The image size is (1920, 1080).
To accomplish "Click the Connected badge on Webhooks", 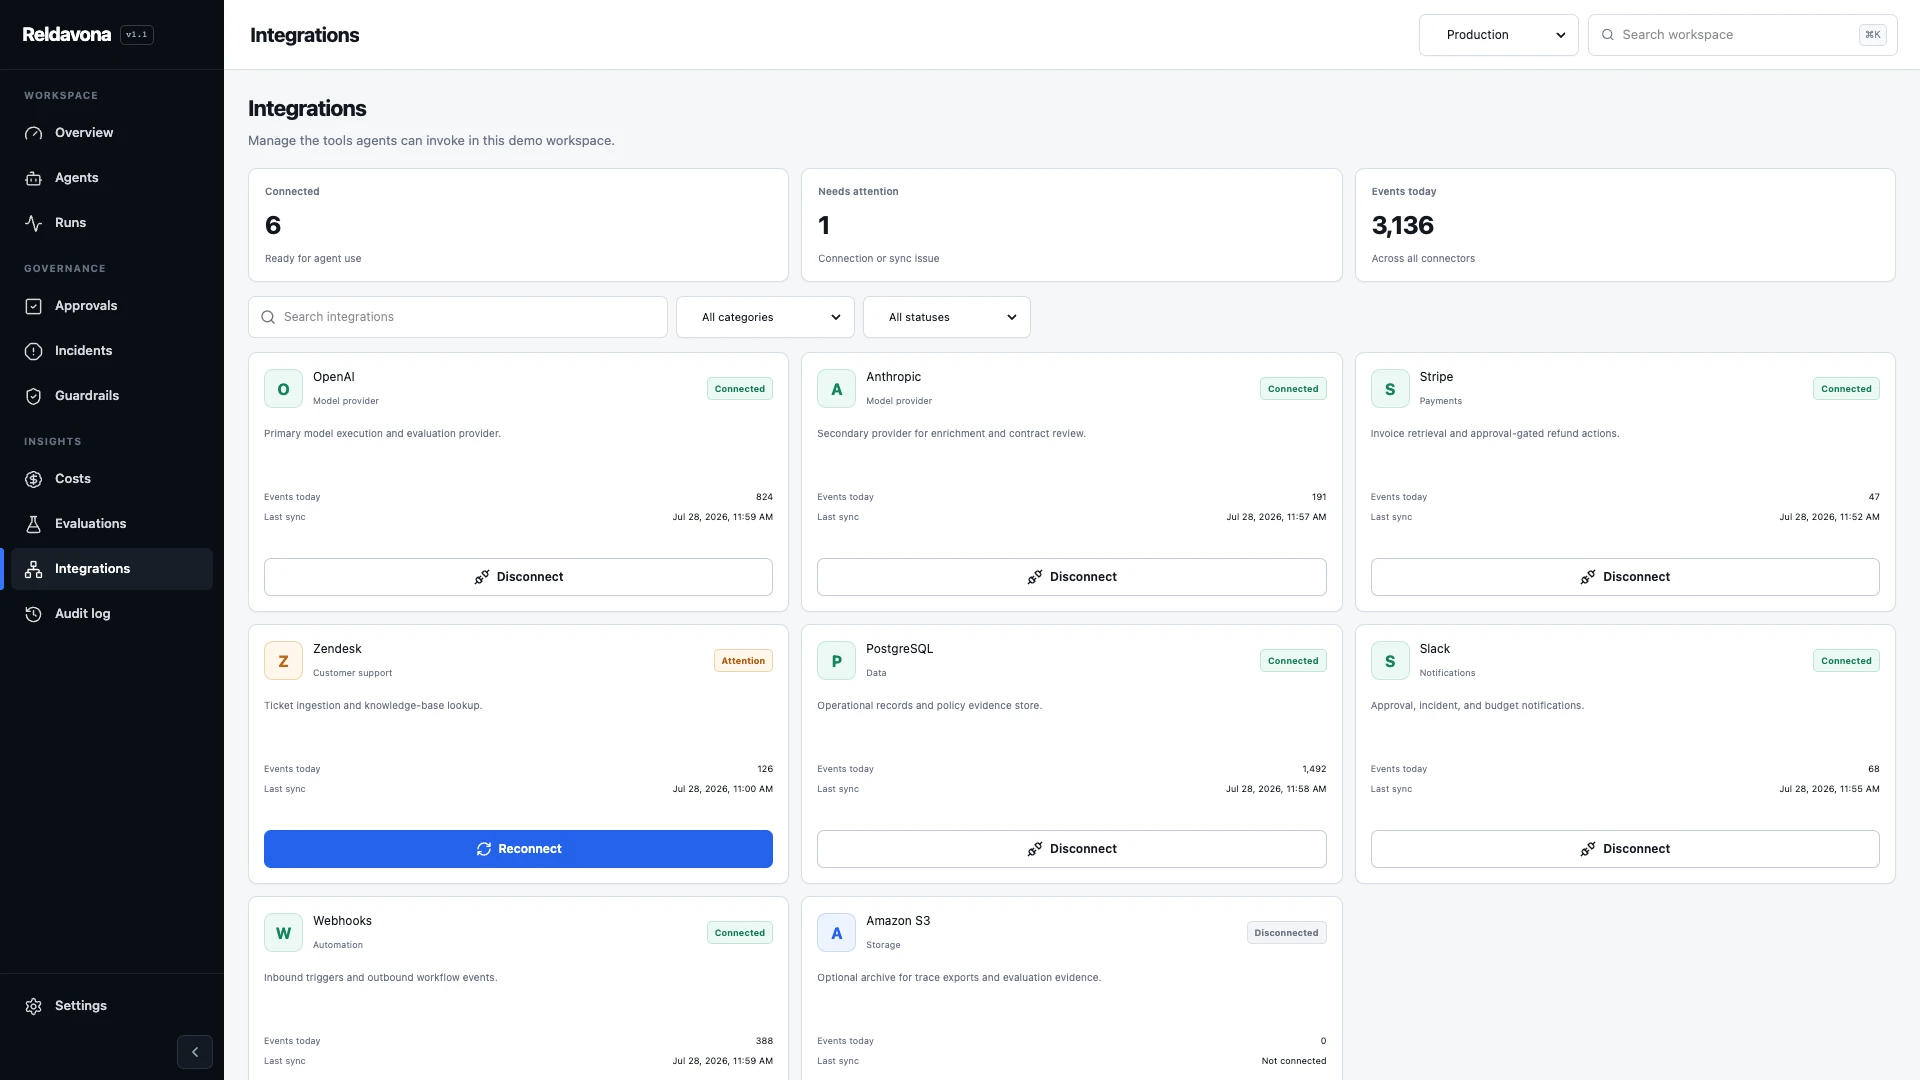I will (739, 933).
